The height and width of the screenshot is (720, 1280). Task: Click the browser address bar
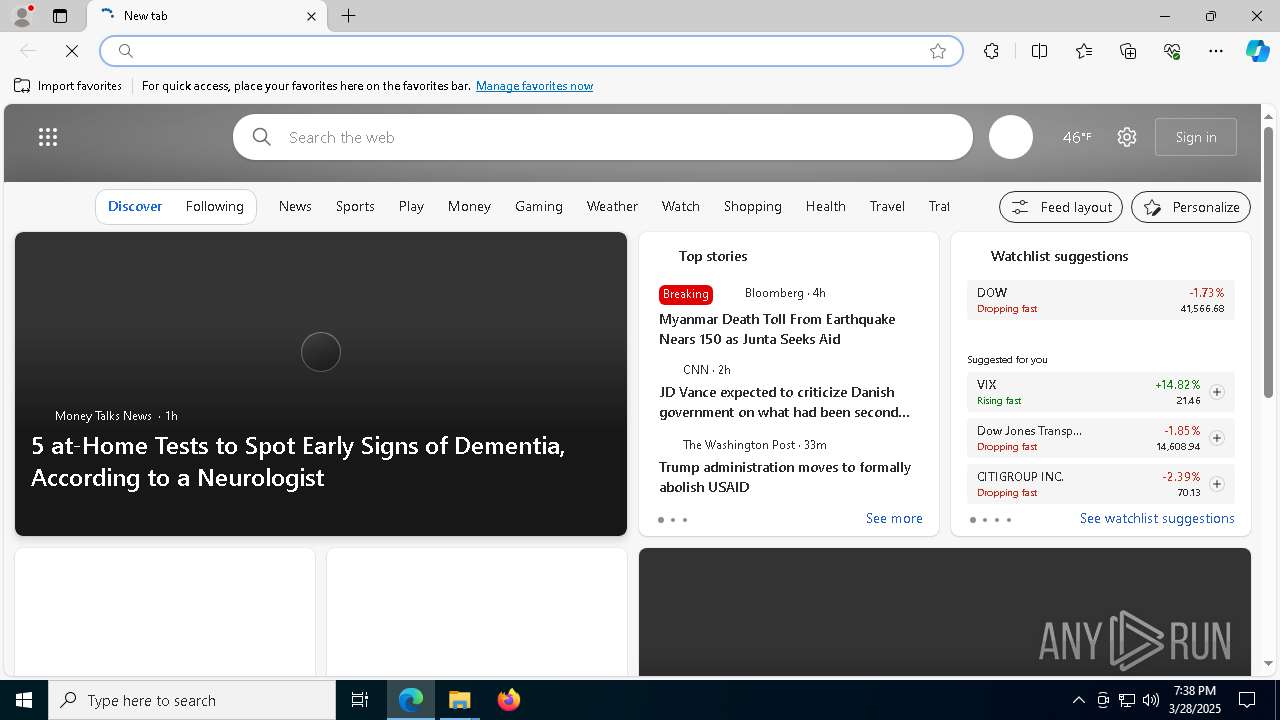(x=530, y=51)
